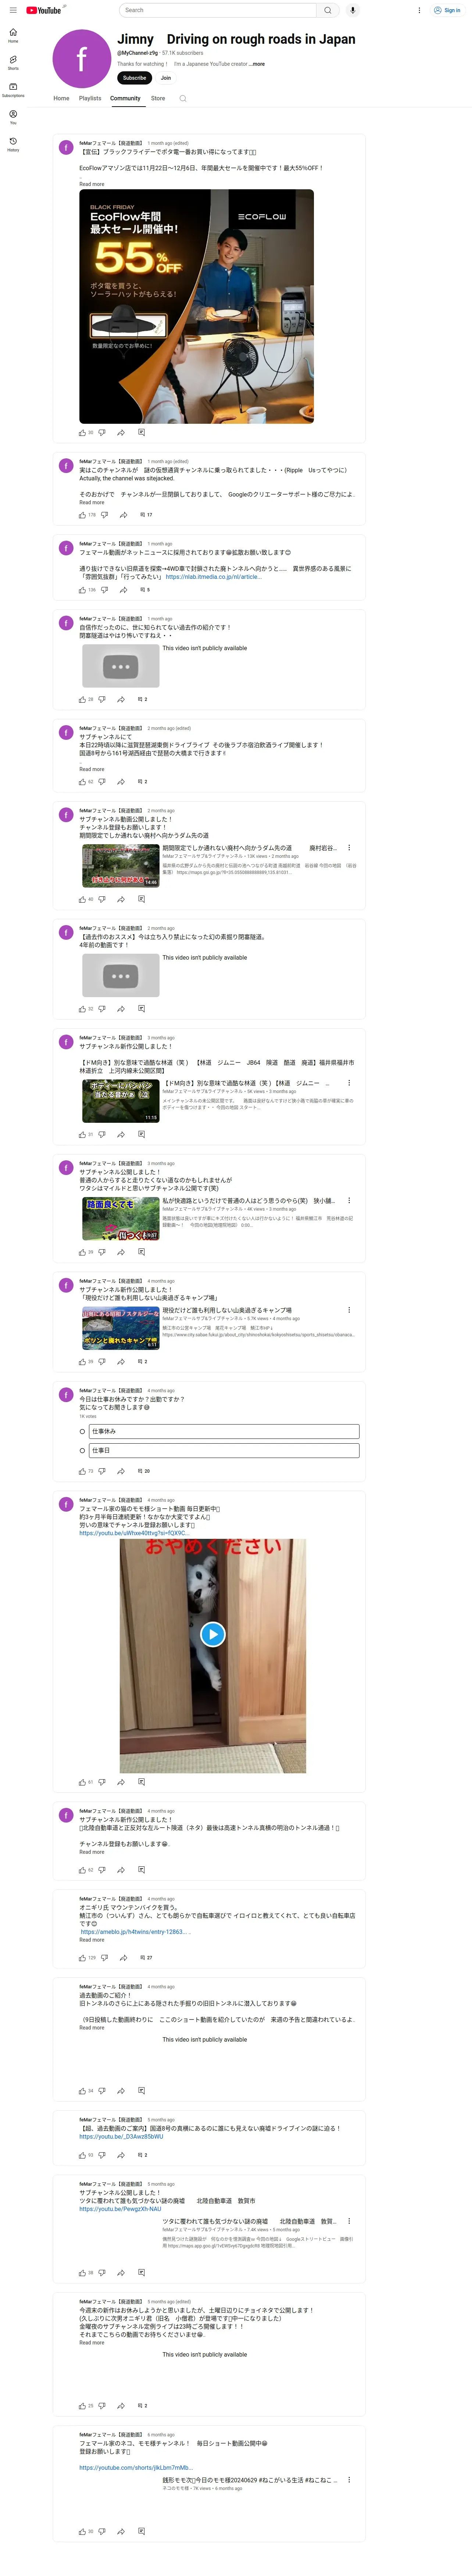Expand 'Read more' on the EcoFlow post
This screenshot has height=2576, width=472.
click(92, 184)
